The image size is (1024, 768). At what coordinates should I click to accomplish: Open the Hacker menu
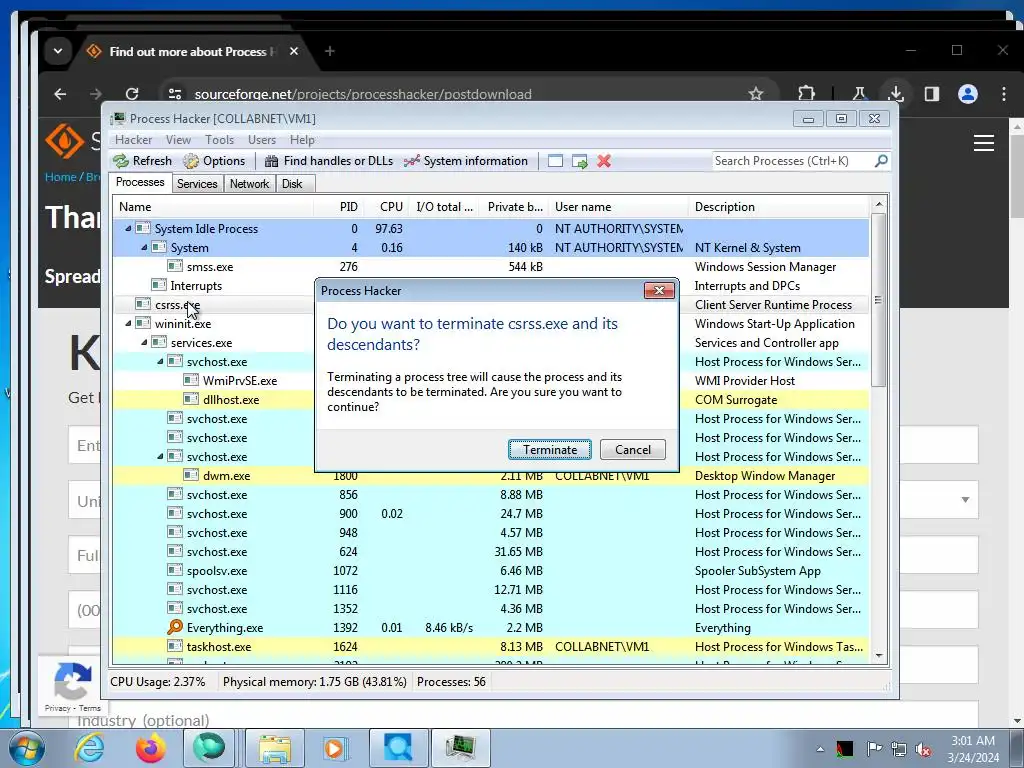click(133, 140)
